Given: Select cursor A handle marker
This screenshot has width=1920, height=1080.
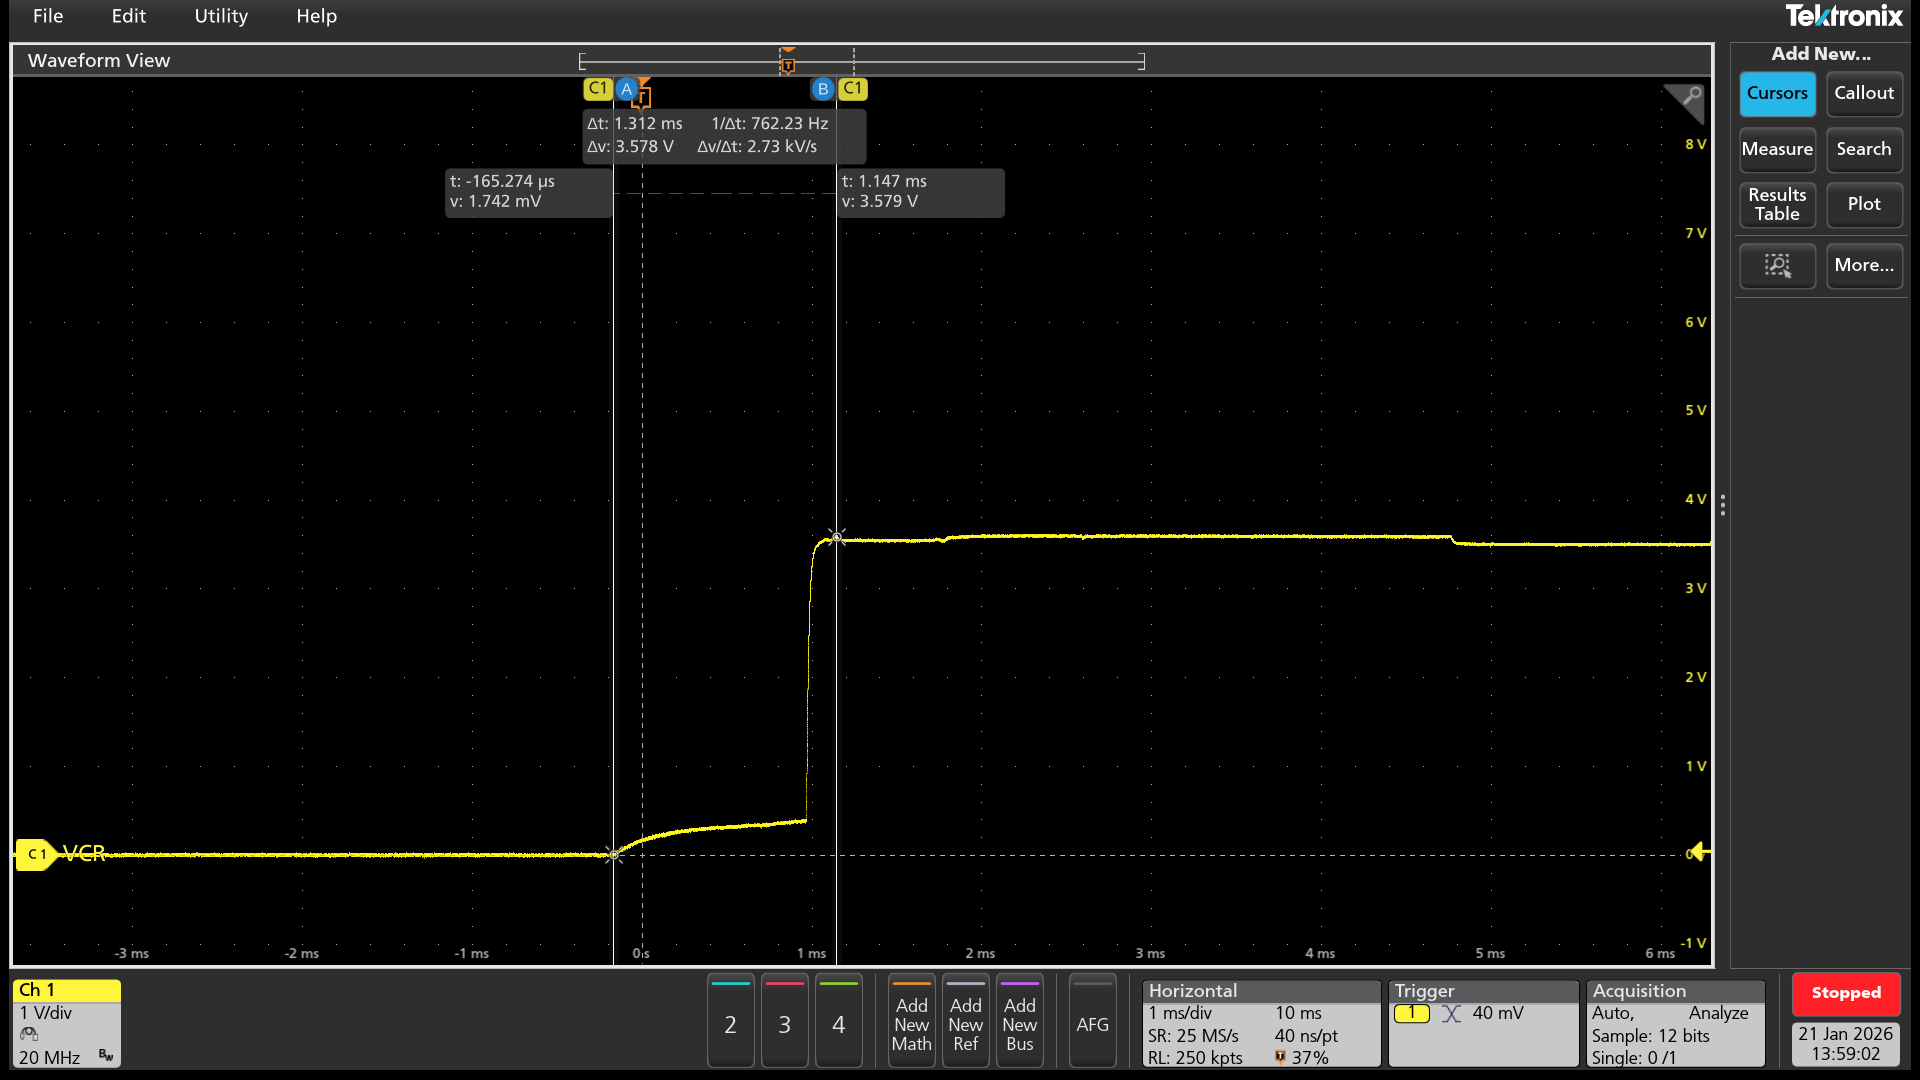Looking at the screenshot, I should pos(626,89).
